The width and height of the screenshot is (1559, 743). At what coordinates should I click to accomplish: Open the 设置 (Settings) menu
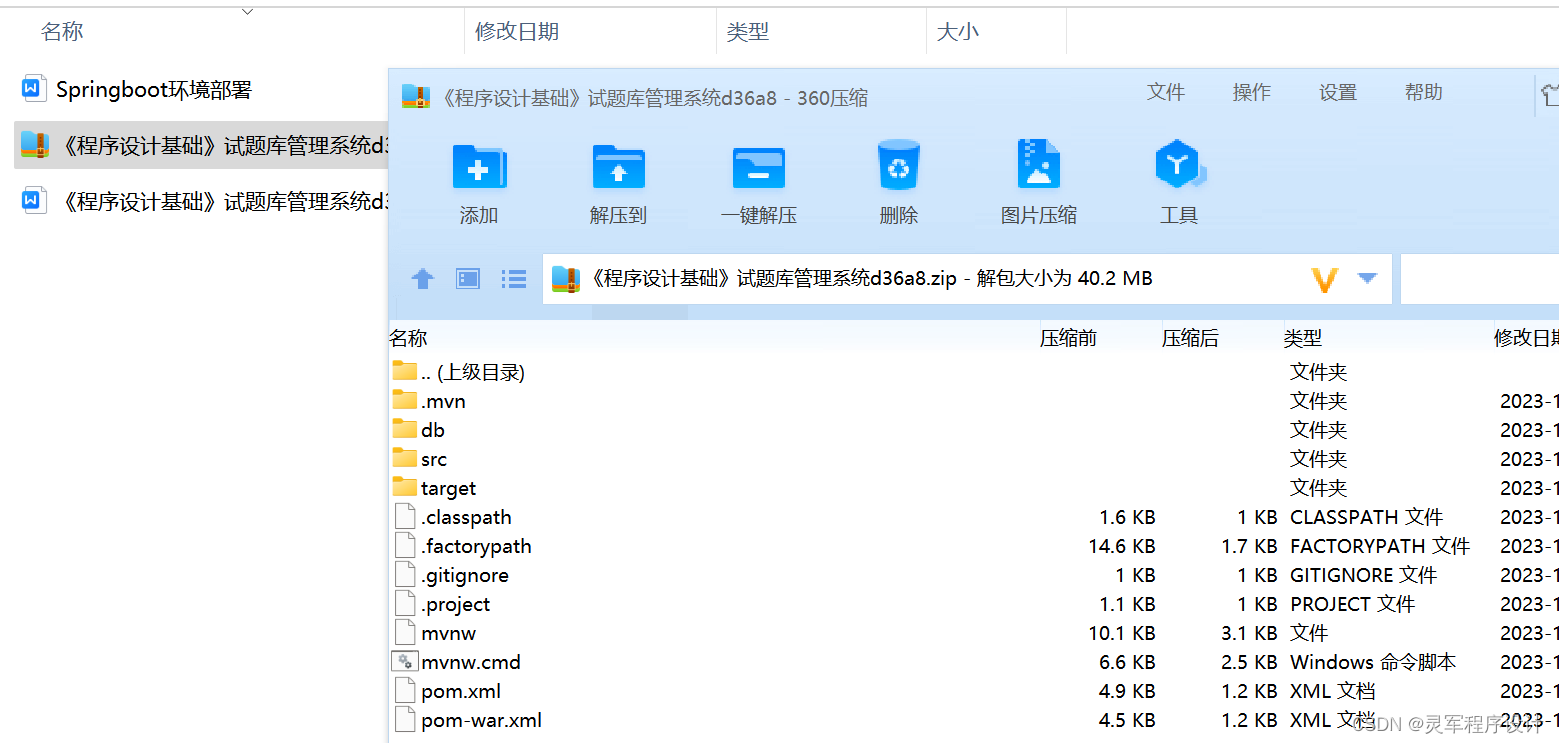point(1337,92)
